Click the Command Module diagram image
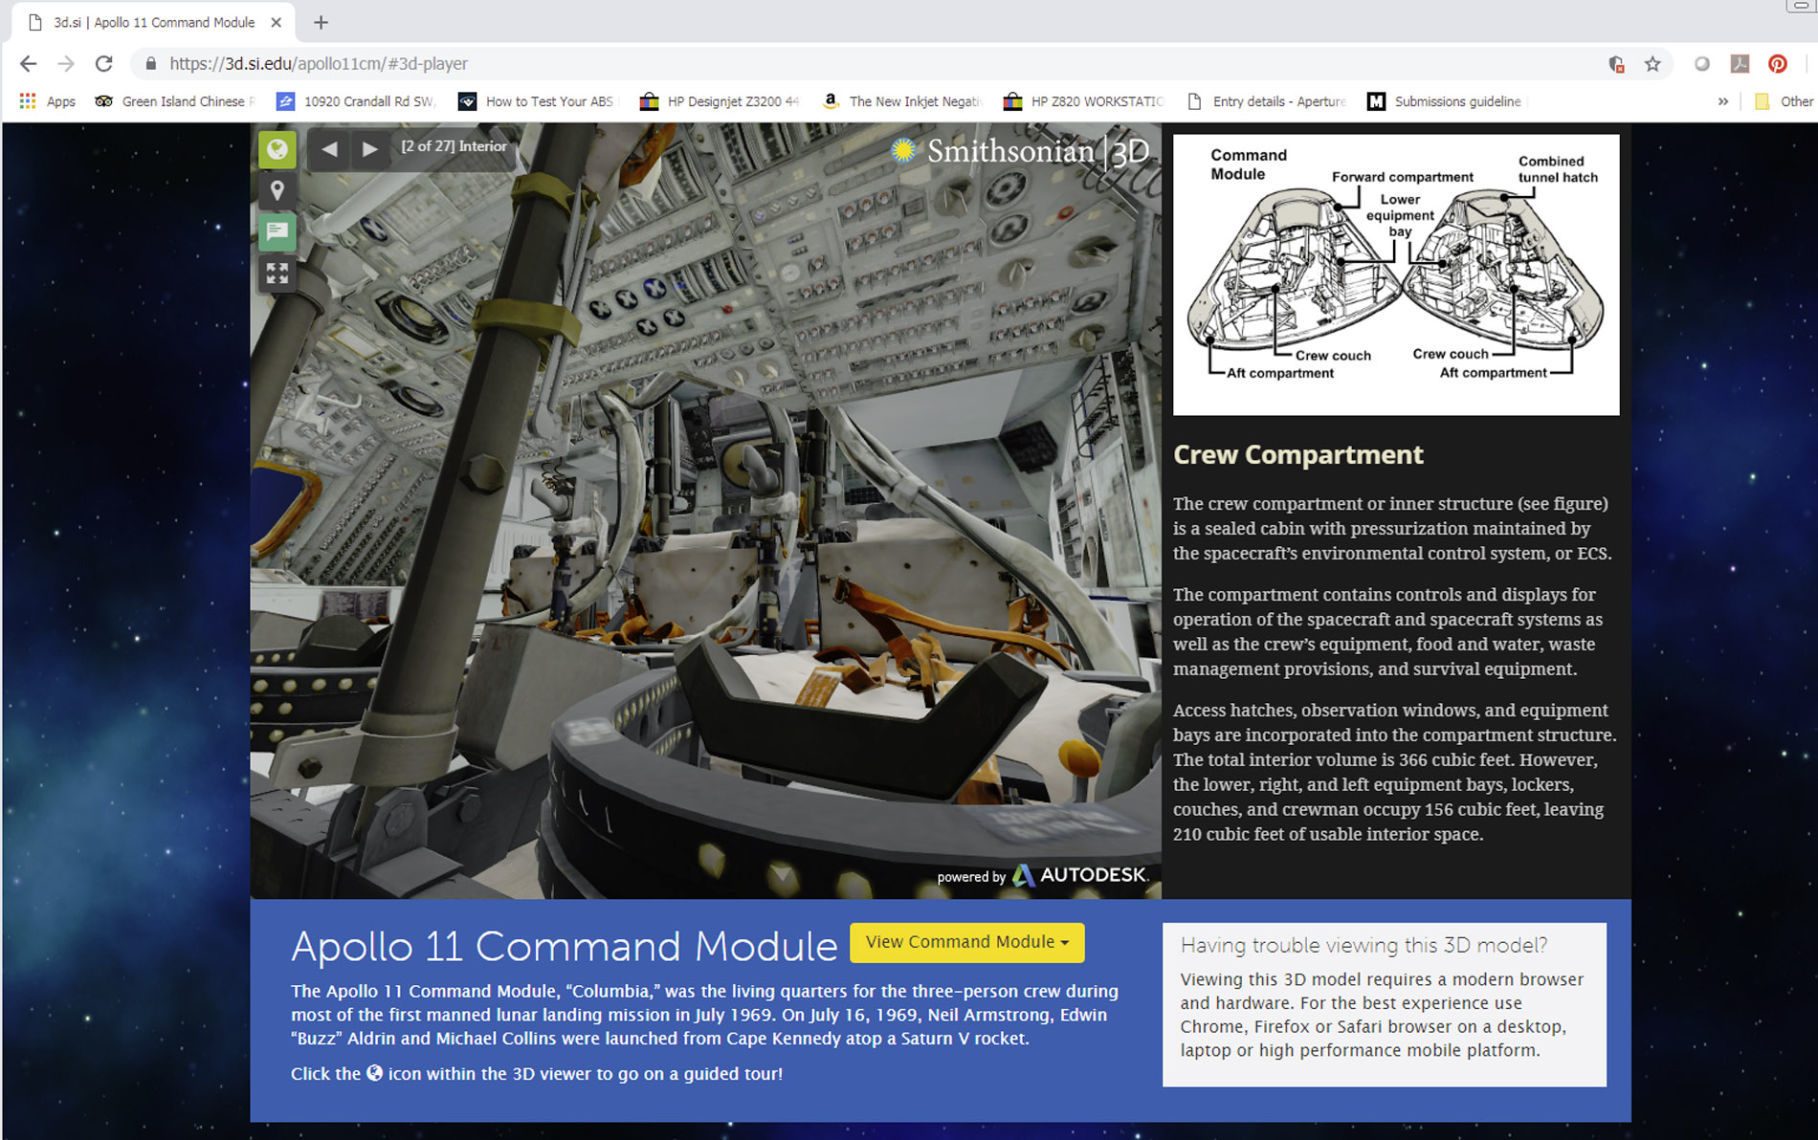The height and width of the screenshot is (1140, 1818). coord(1396,275)
